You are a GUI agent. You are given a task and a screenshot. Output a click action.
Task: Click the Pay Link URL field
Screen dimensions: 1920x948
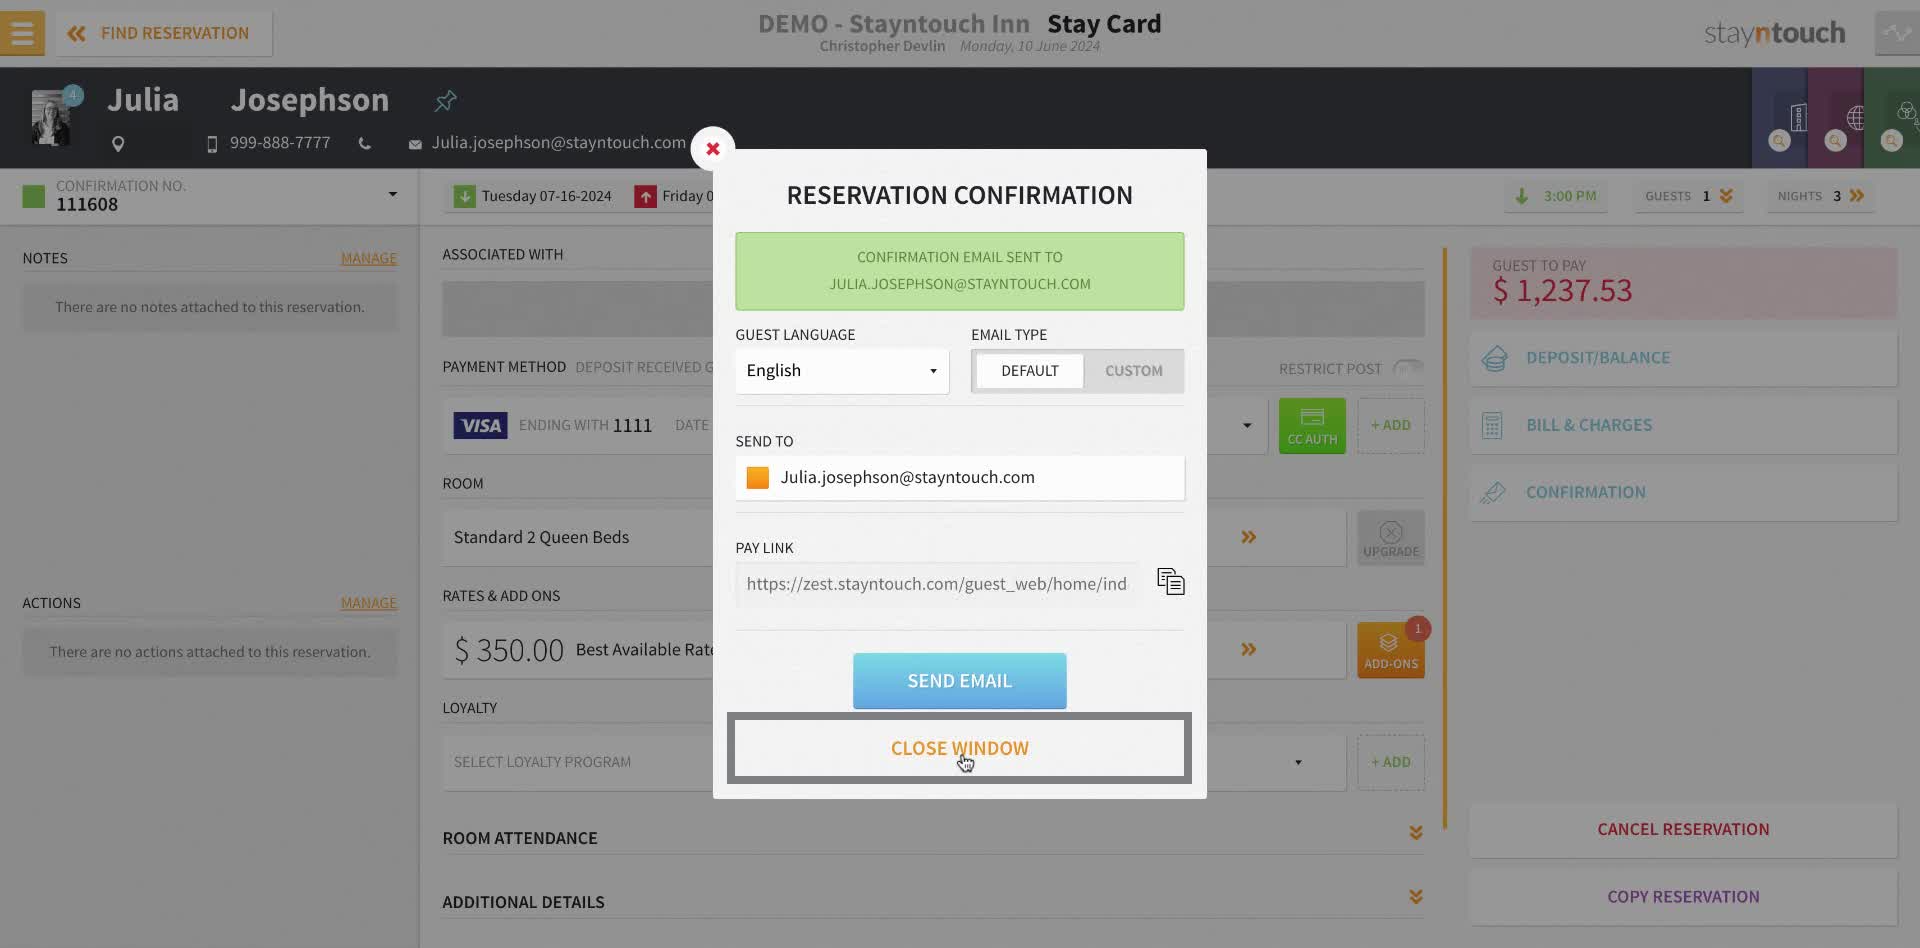[x=937, y=584]
